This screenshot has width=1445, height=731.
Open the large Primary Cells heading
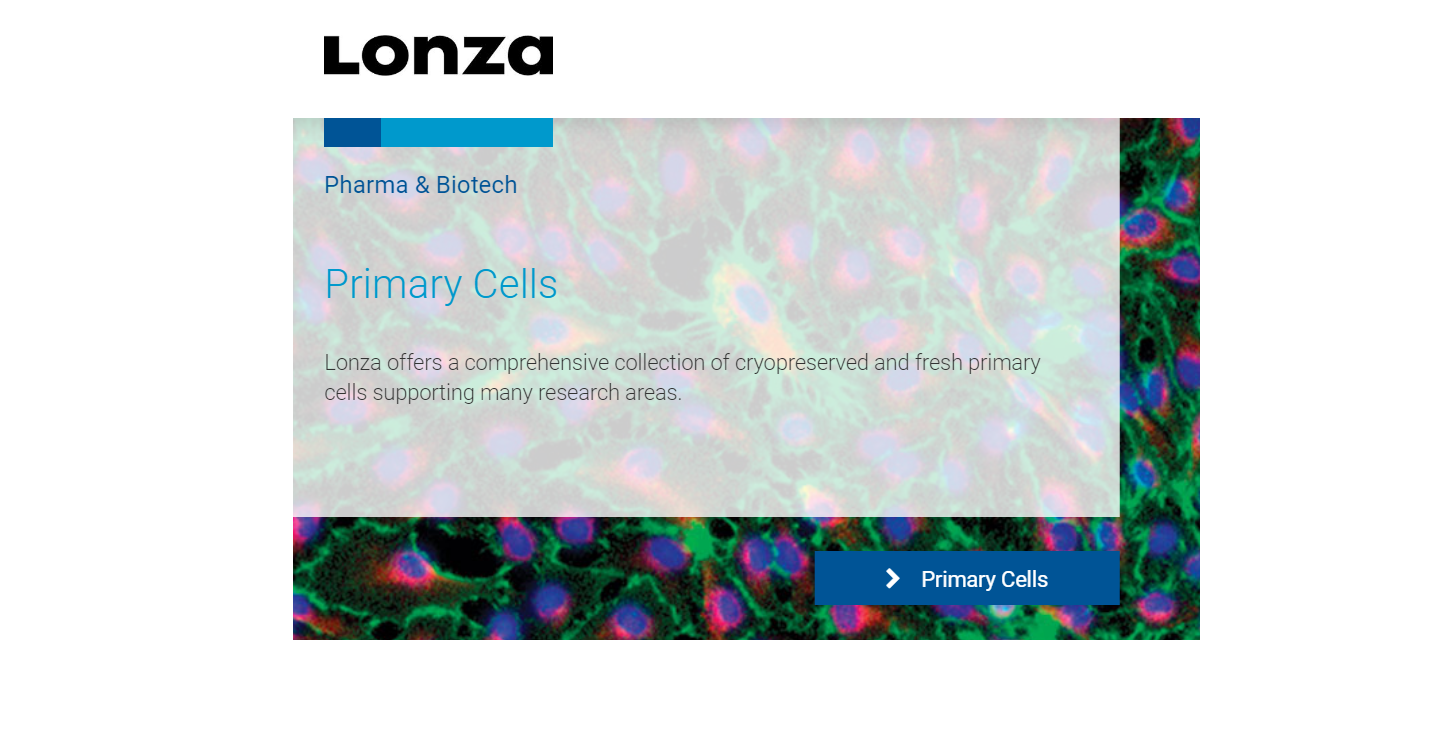[x=441, y=284]
